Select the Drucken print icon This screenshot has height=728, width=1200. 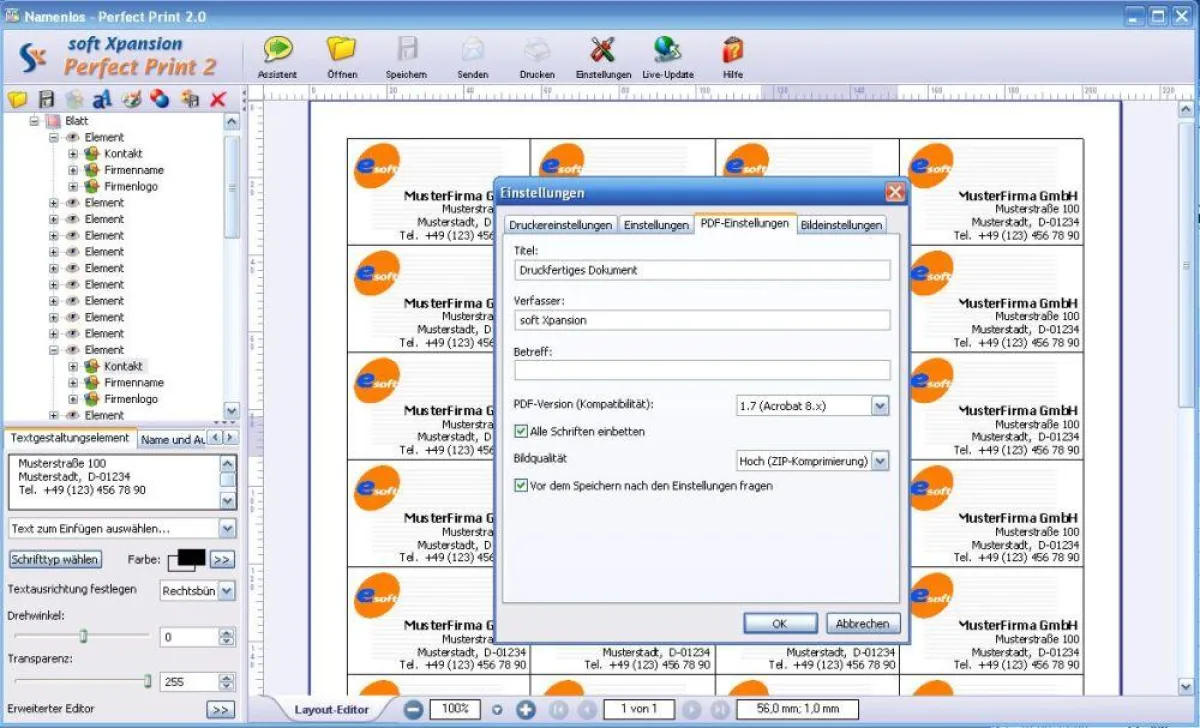[x=536, y=50]
